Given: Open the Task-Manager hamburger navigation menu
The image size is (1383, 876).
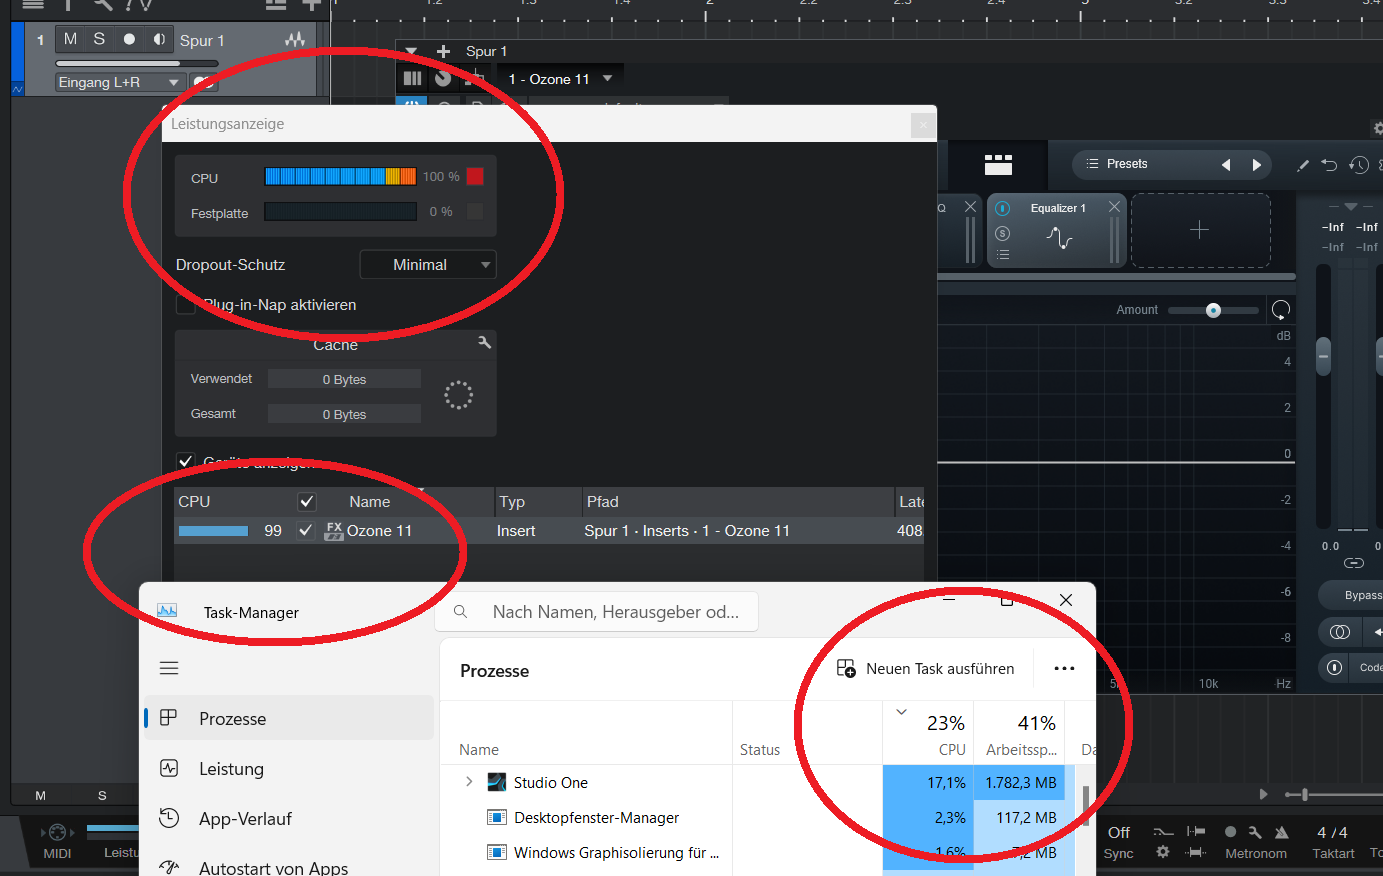Looking at the screenshot, I should coord(169,668).
